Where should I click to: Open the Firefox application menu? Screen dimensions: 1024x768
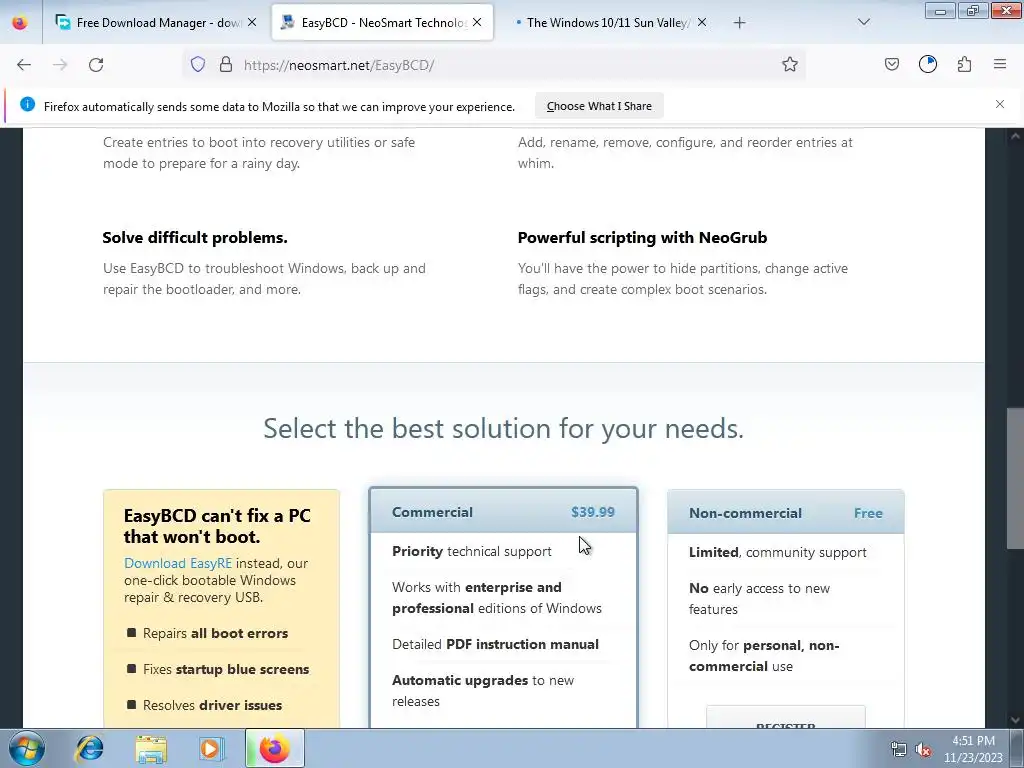point(1000,64)
